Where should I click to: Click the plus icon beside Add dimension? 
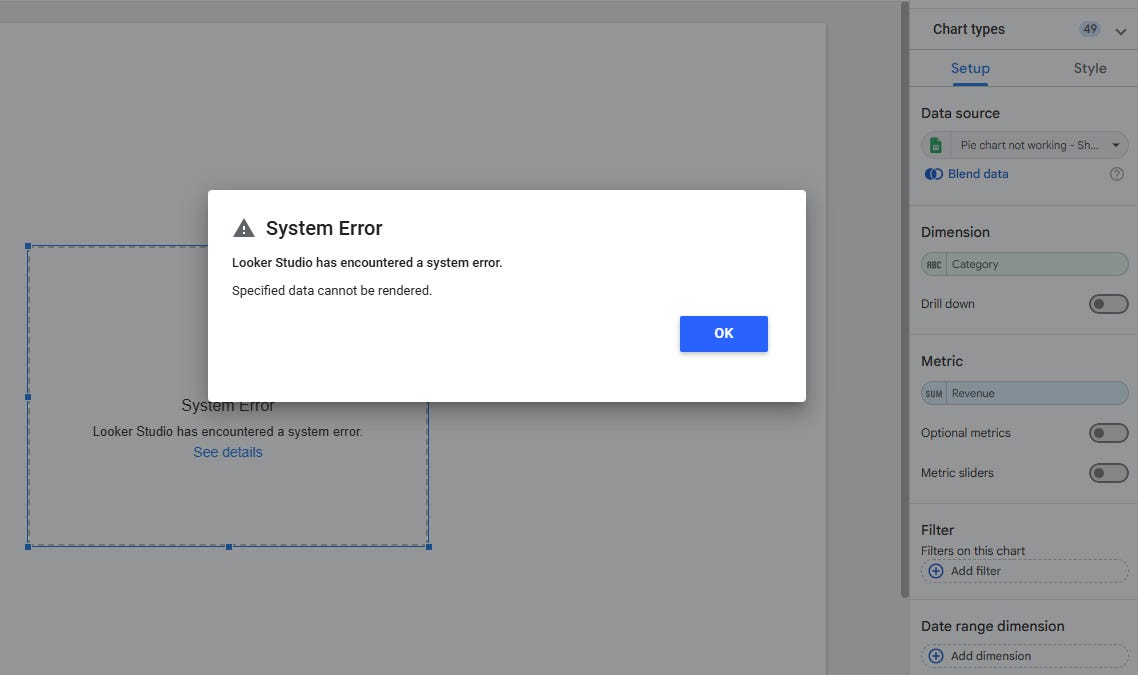click(936, 656)
